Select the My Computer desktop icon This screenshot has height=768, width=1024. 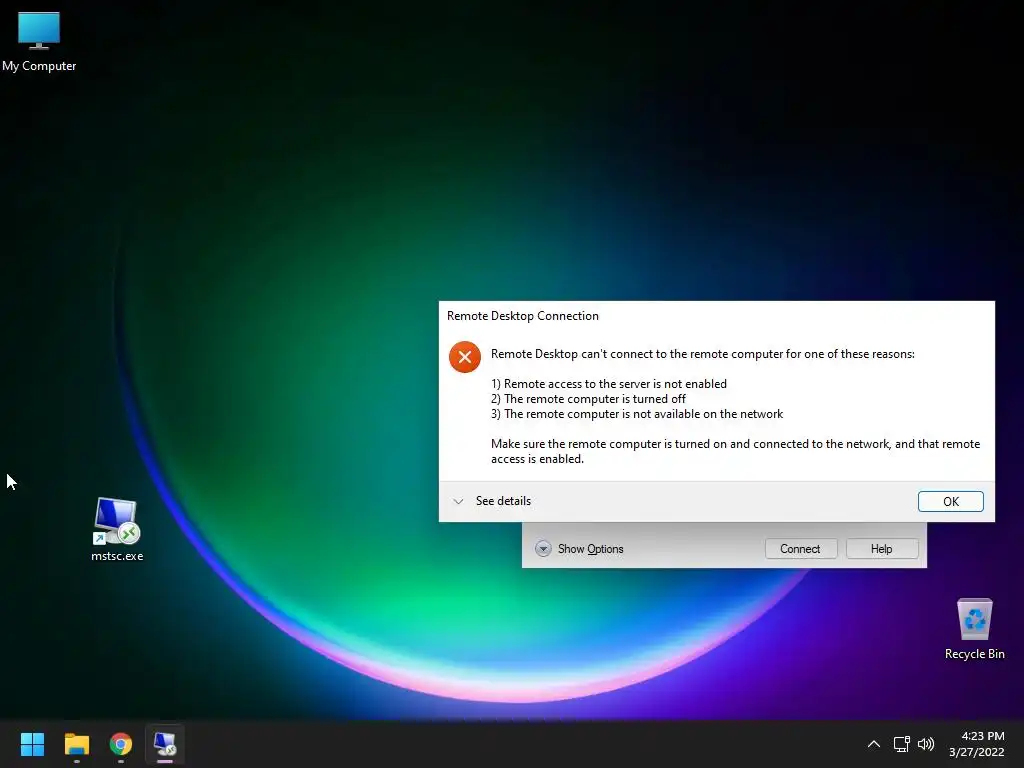tap(39, 41)
